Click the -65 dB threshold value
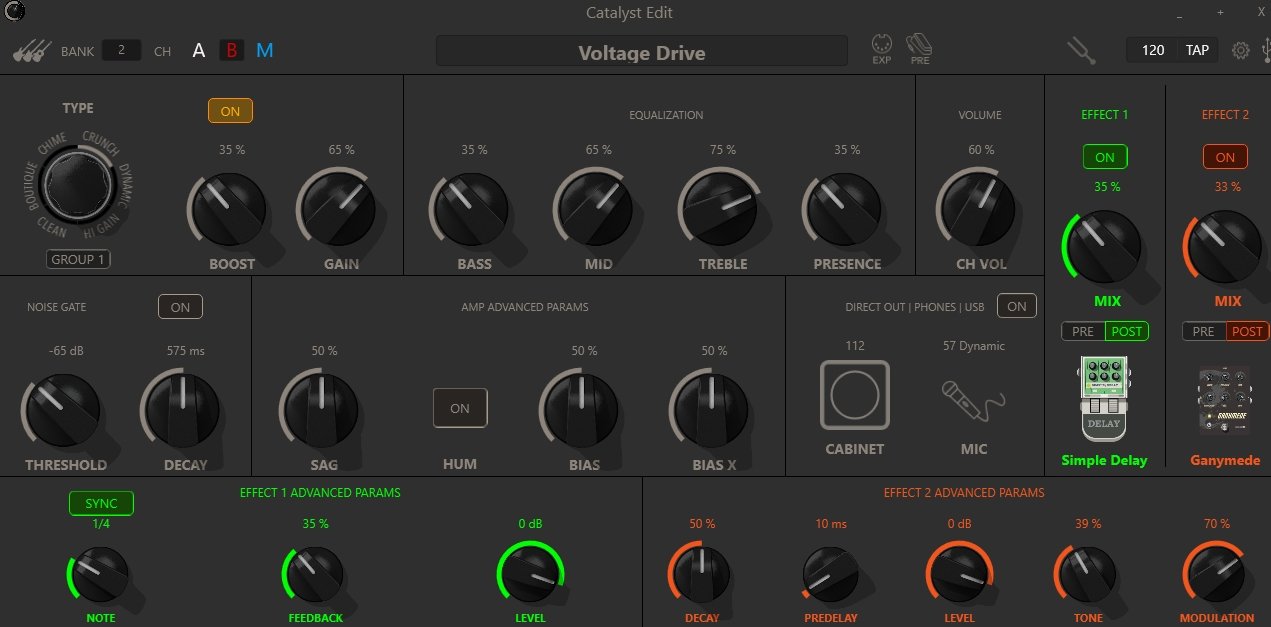The width and height of the screenshot is (1271, 627). (x=65, y=350)
